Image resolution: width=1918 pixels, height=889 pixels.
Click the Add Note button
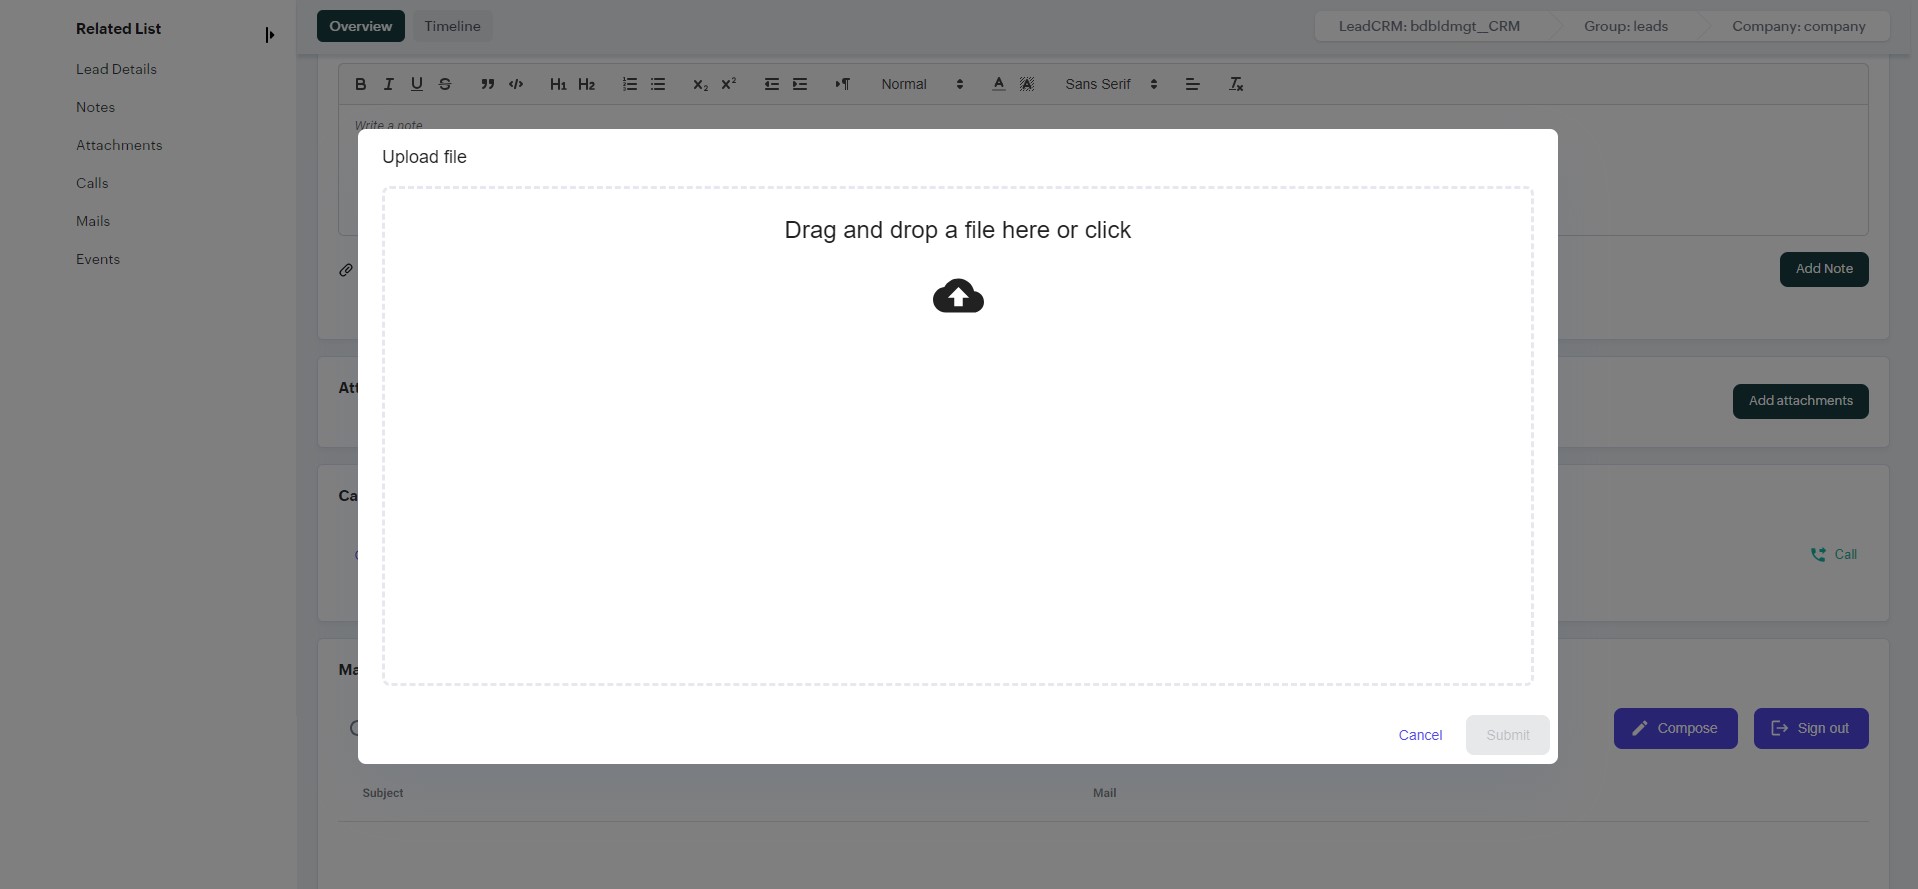1824,269
